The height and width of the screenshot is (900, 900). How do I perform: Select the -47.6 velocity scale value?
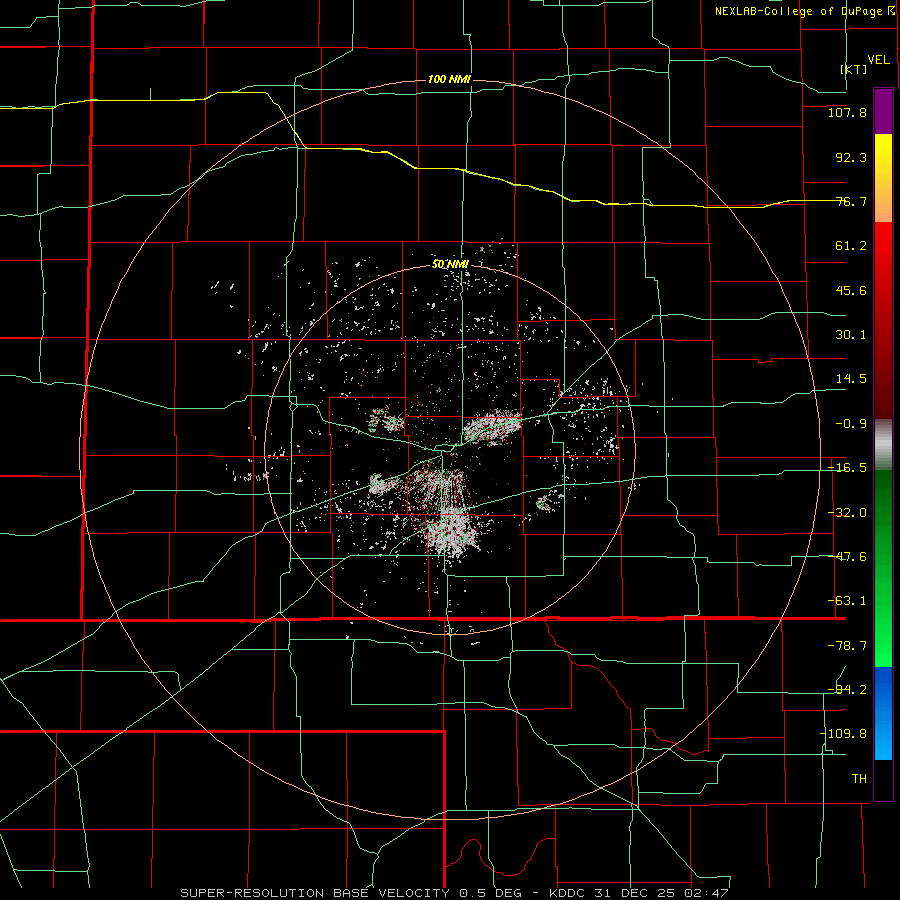(x=847, y=557)
